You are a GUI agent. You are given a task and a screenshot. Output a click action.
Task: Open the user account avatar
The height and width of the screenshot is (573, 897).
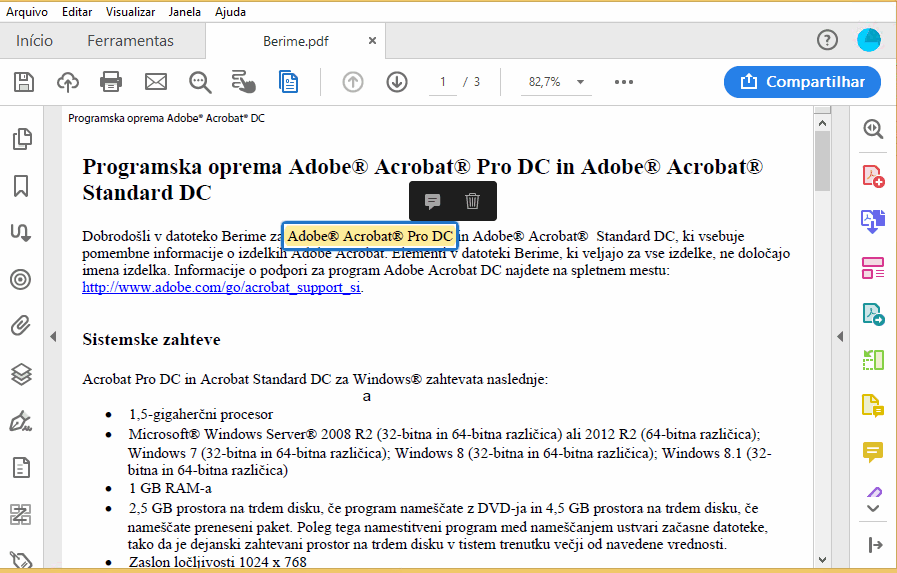(x=869, y=40)
